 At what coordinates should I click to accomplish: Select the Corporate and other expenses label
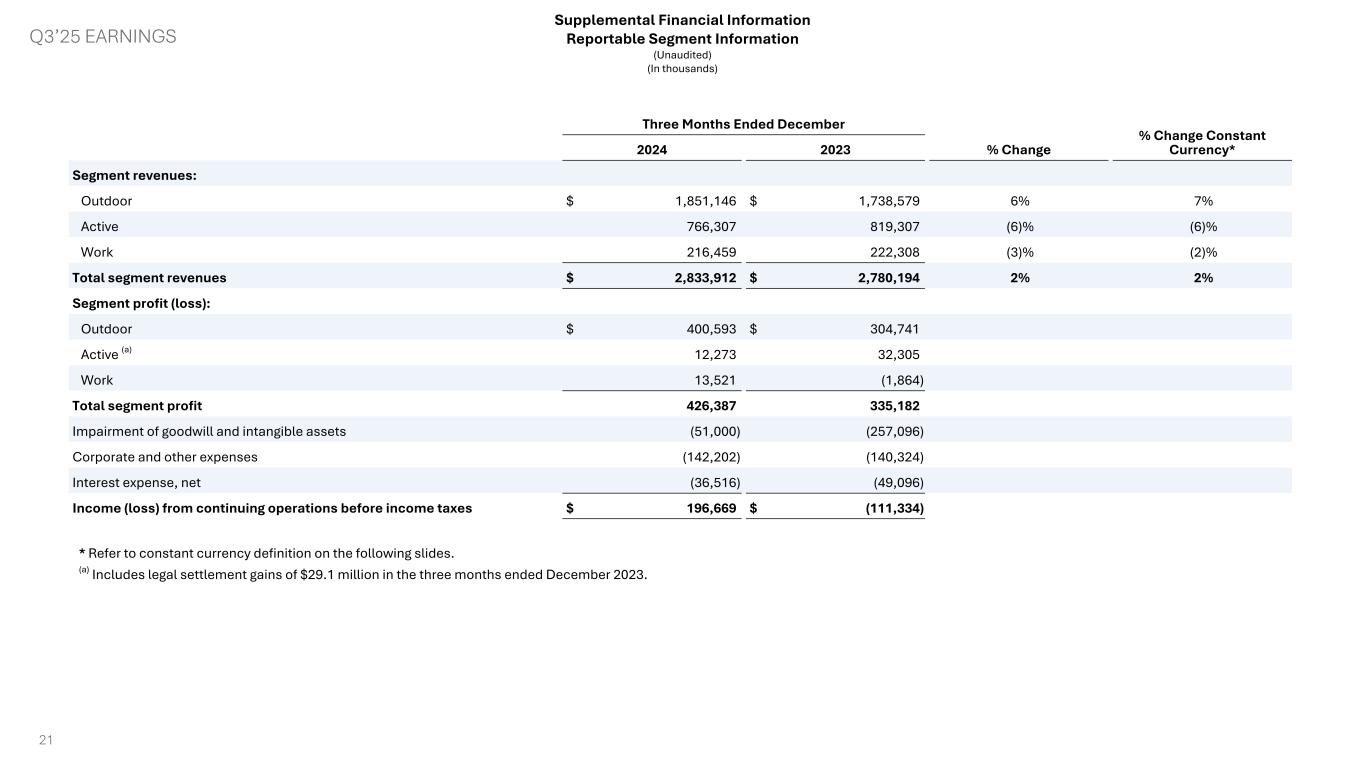pyautogui.click(x=165, y=457)
